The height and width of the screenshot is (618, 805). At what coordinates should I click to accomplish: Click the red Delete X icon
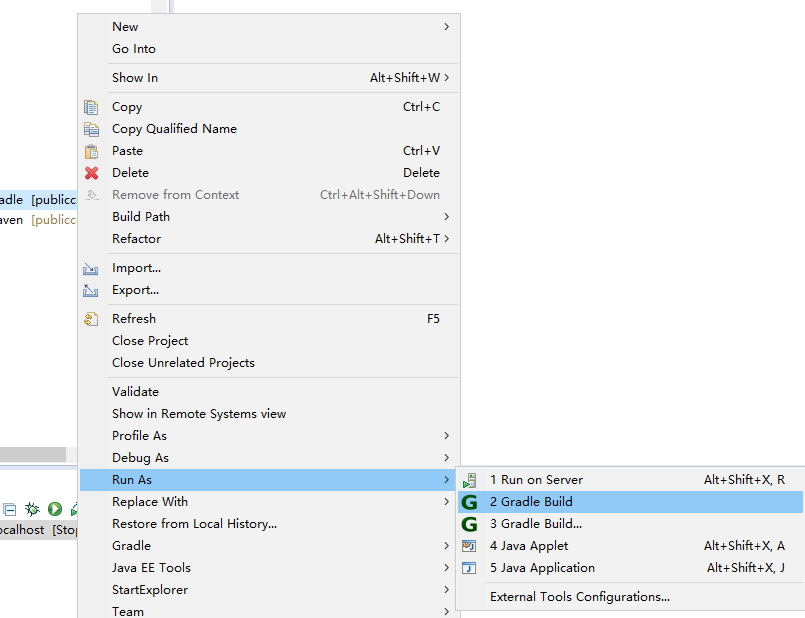[x=91, y=173]
